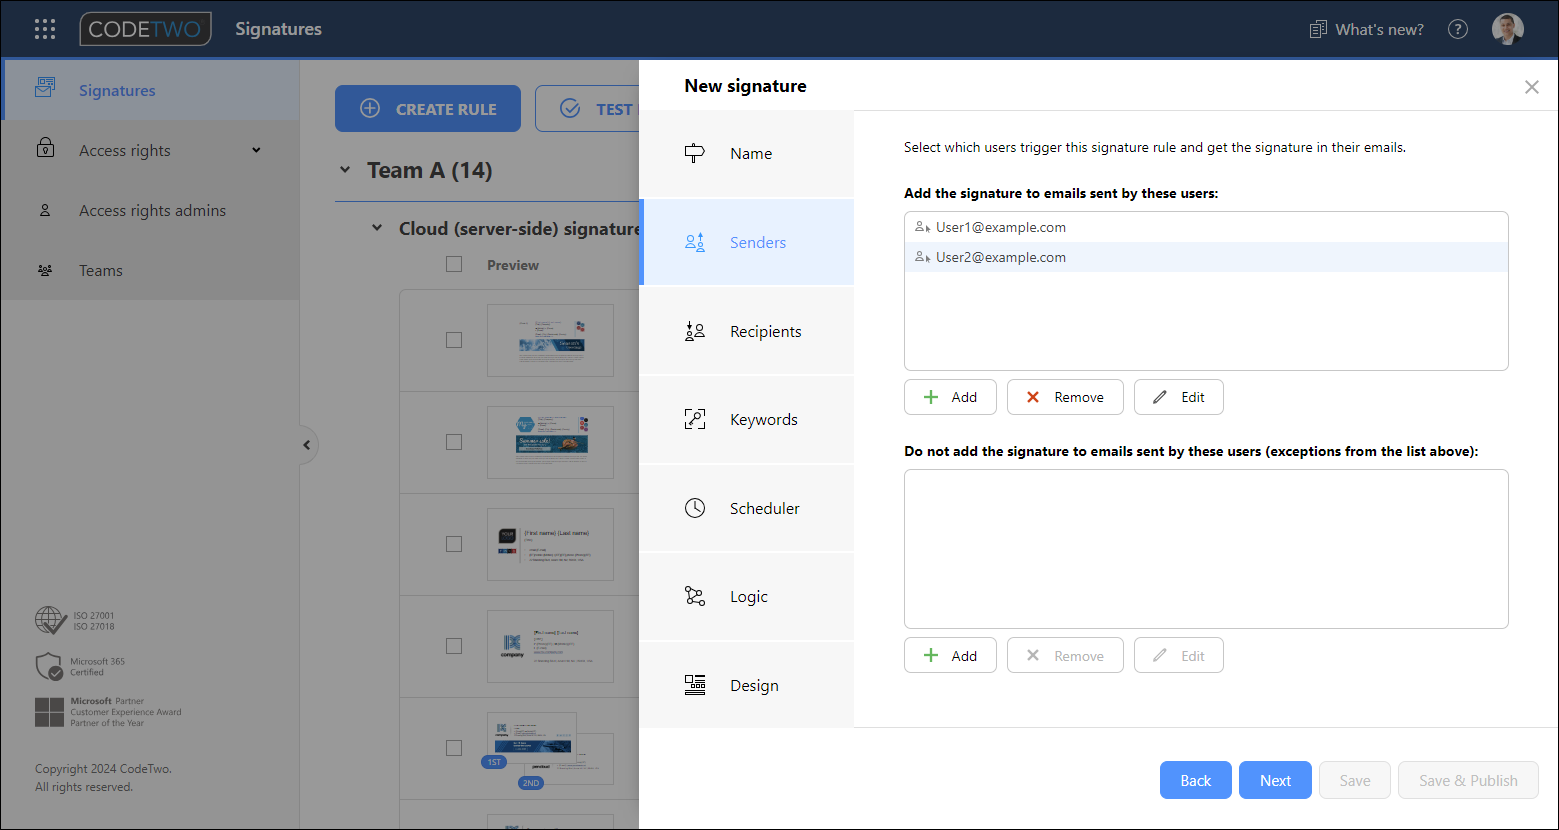Image resolution: width=1559 pixels, height=830 pixels.
Task: Open Signatures in the sidebar
Action: [150, 90]
